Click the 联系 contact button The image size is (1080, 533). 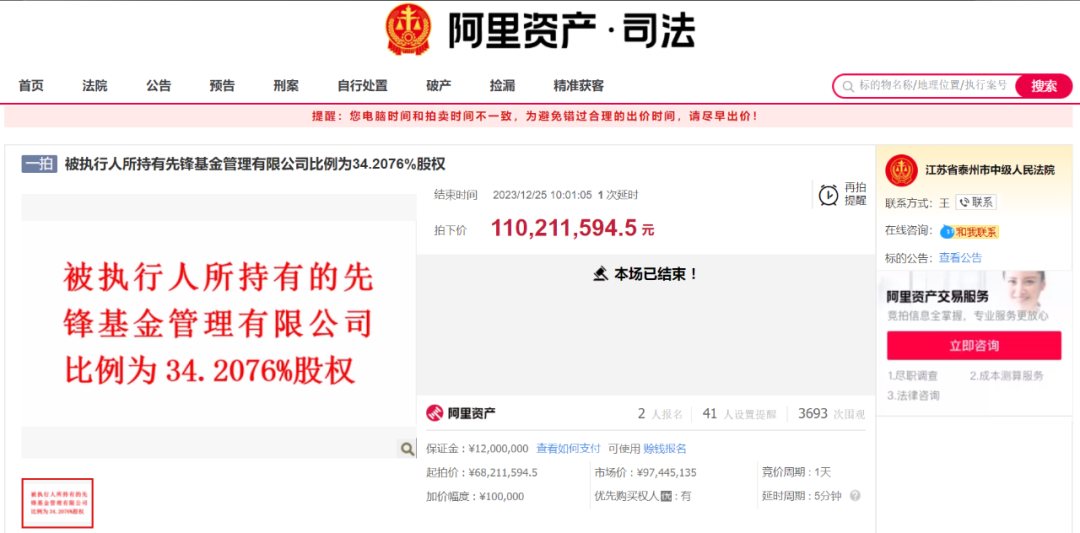tap(976, 202)
